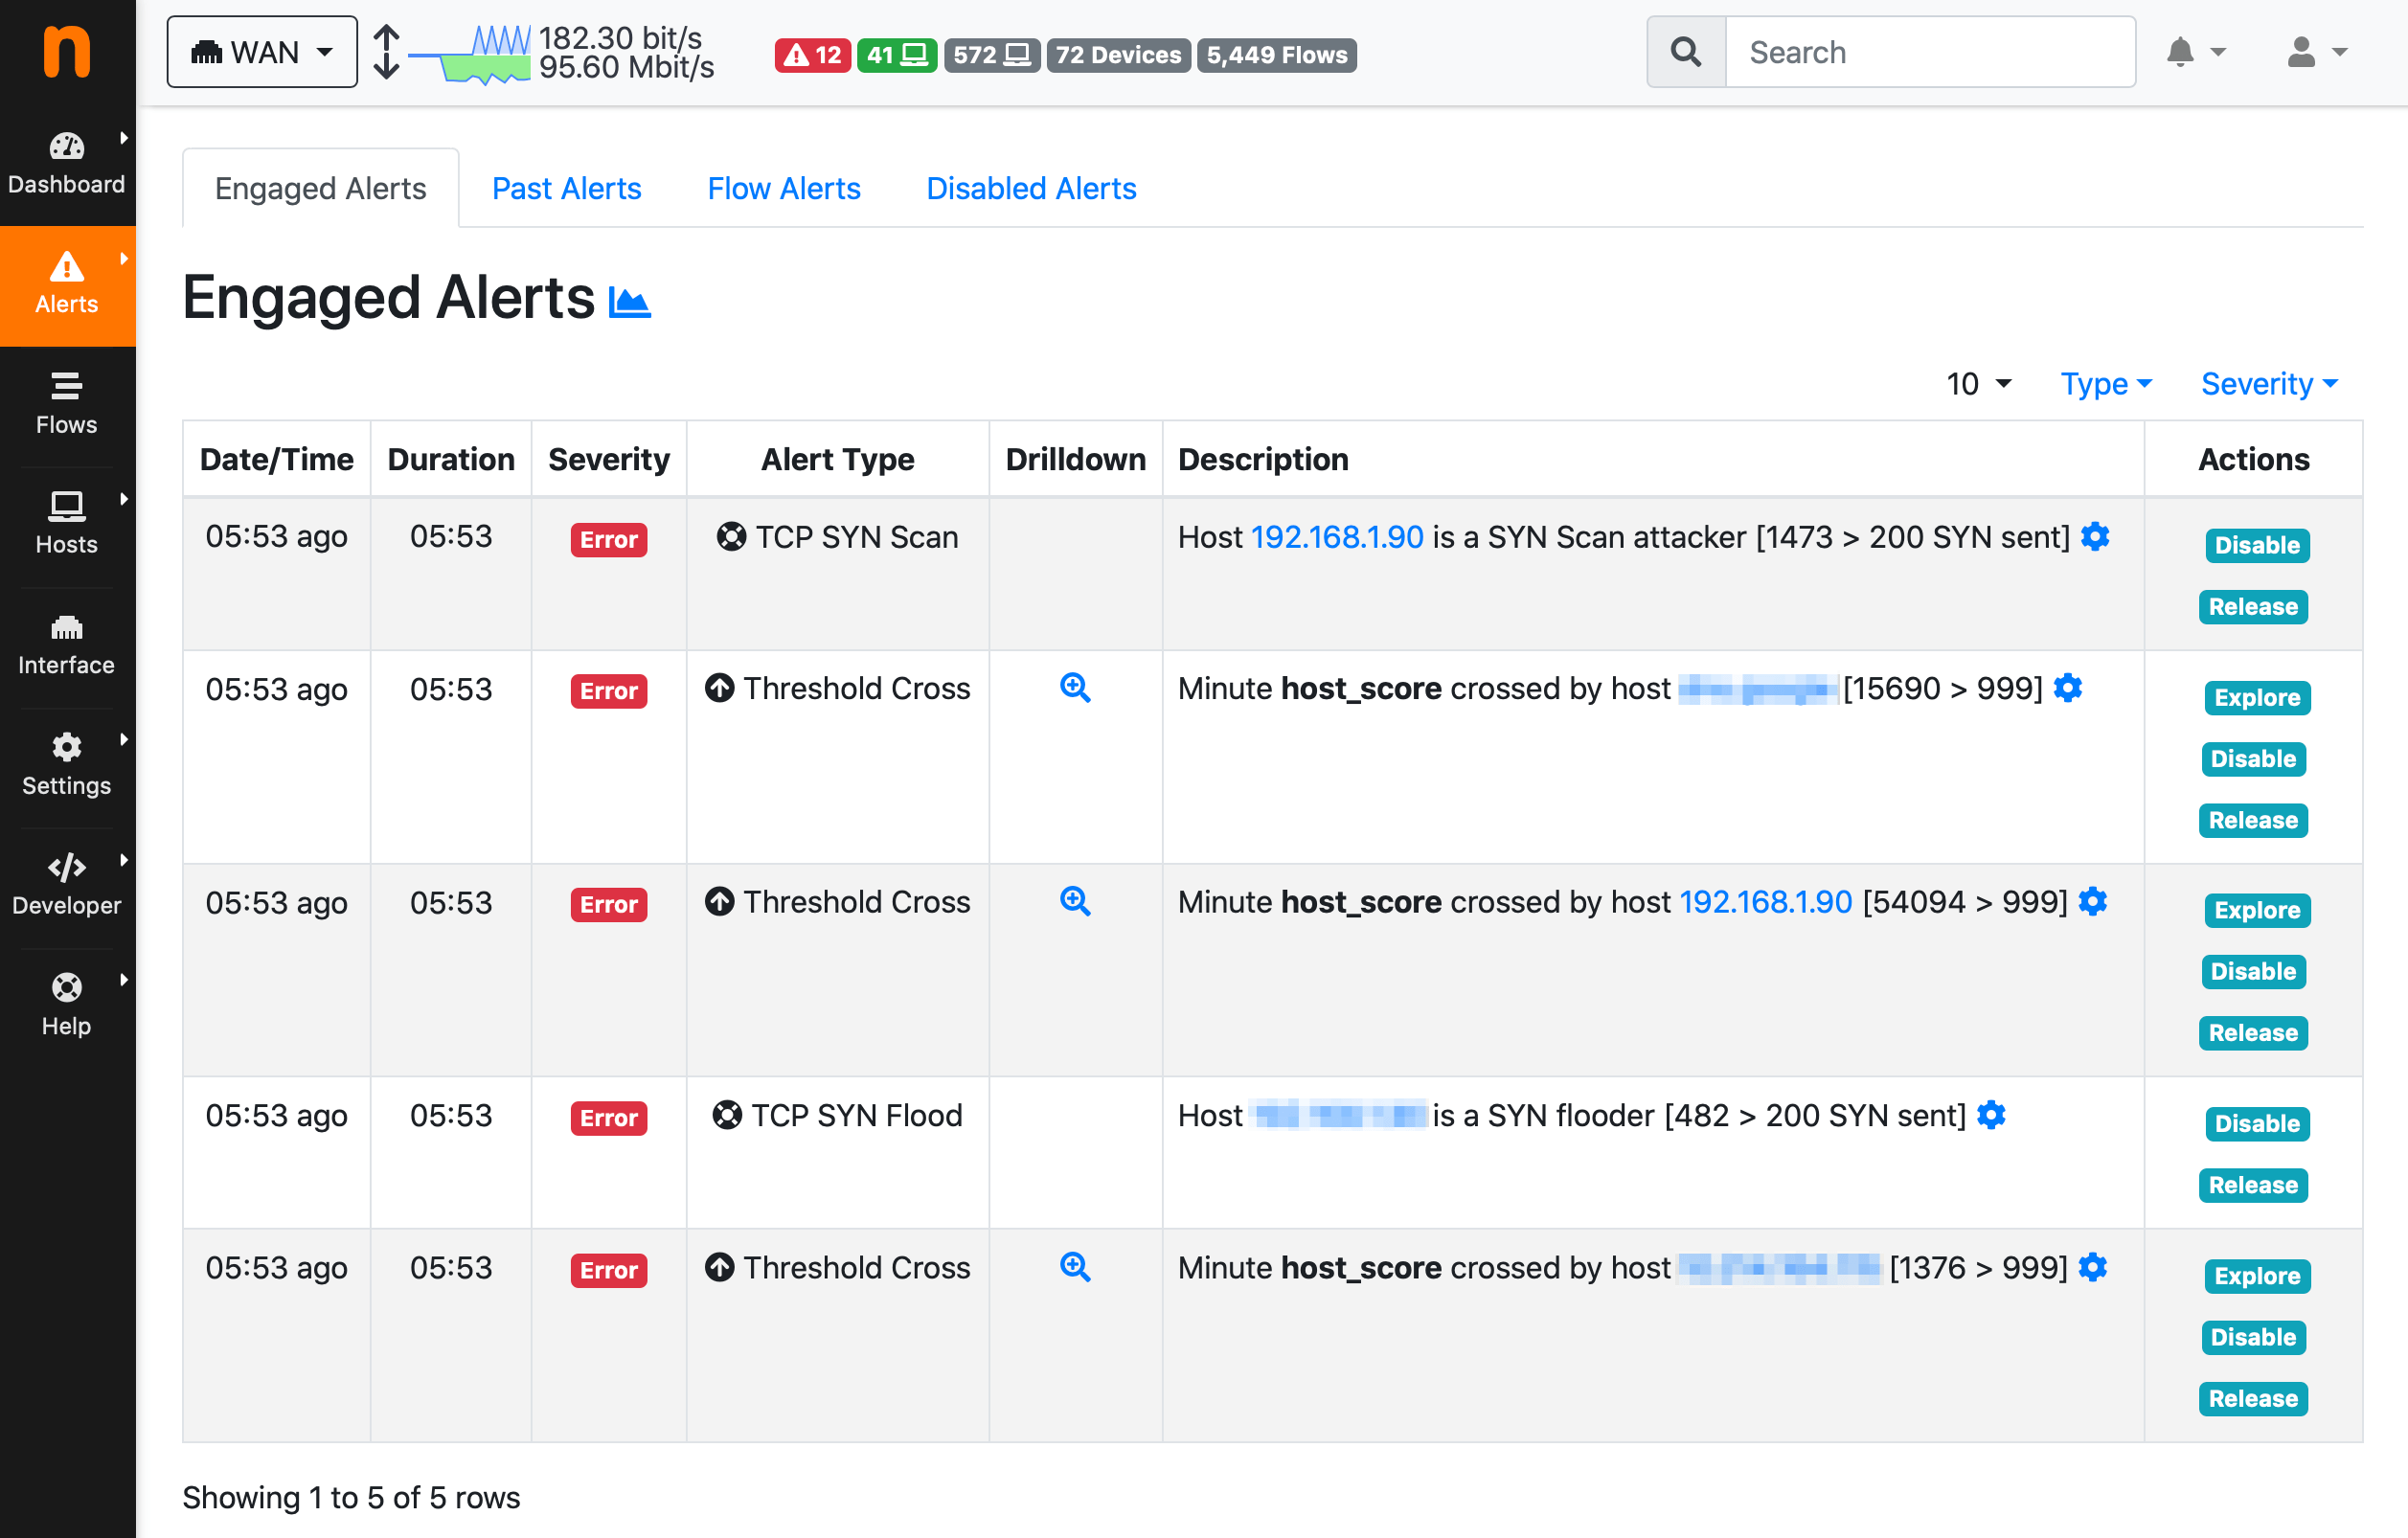Expand the Severity filter dropdown
The width and height of the screenshot is (2408, 1538).
[x=2269, y=384]
